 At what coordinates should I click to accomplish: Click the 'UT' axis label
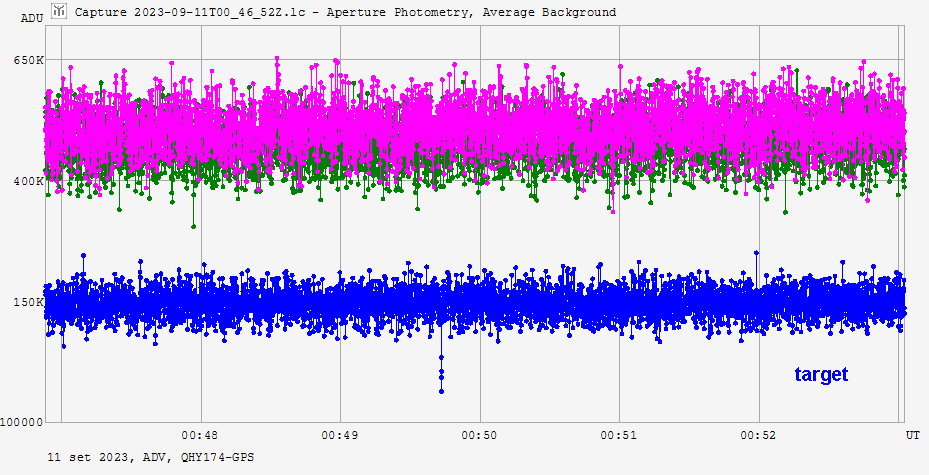click(x=912, y=435)
